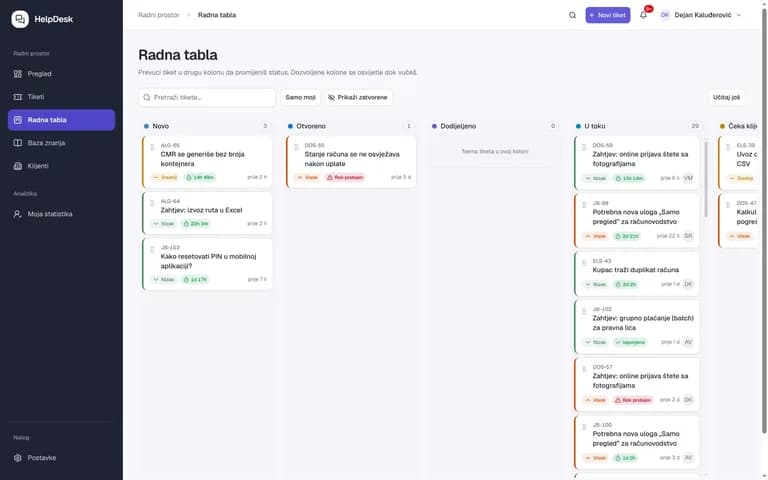The height and width of the screenshot is (480, 768).
Task: Open Moja statistika menu item
Action: (61, 214)
